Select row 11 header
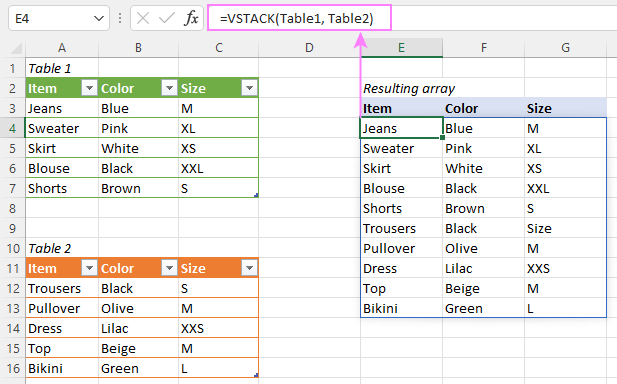This screenshot has width=617, height=384. pos(13,268)
